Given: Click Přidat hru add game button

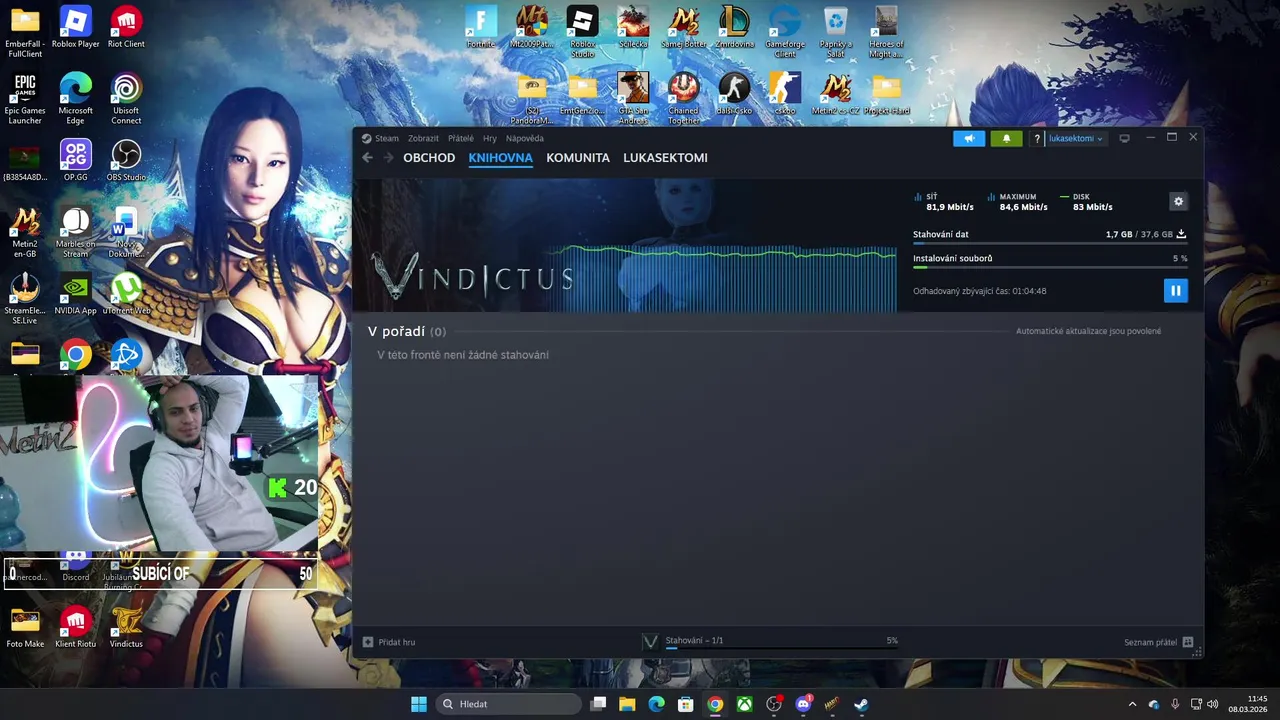Looking at the screenshot, I should 389,642.
